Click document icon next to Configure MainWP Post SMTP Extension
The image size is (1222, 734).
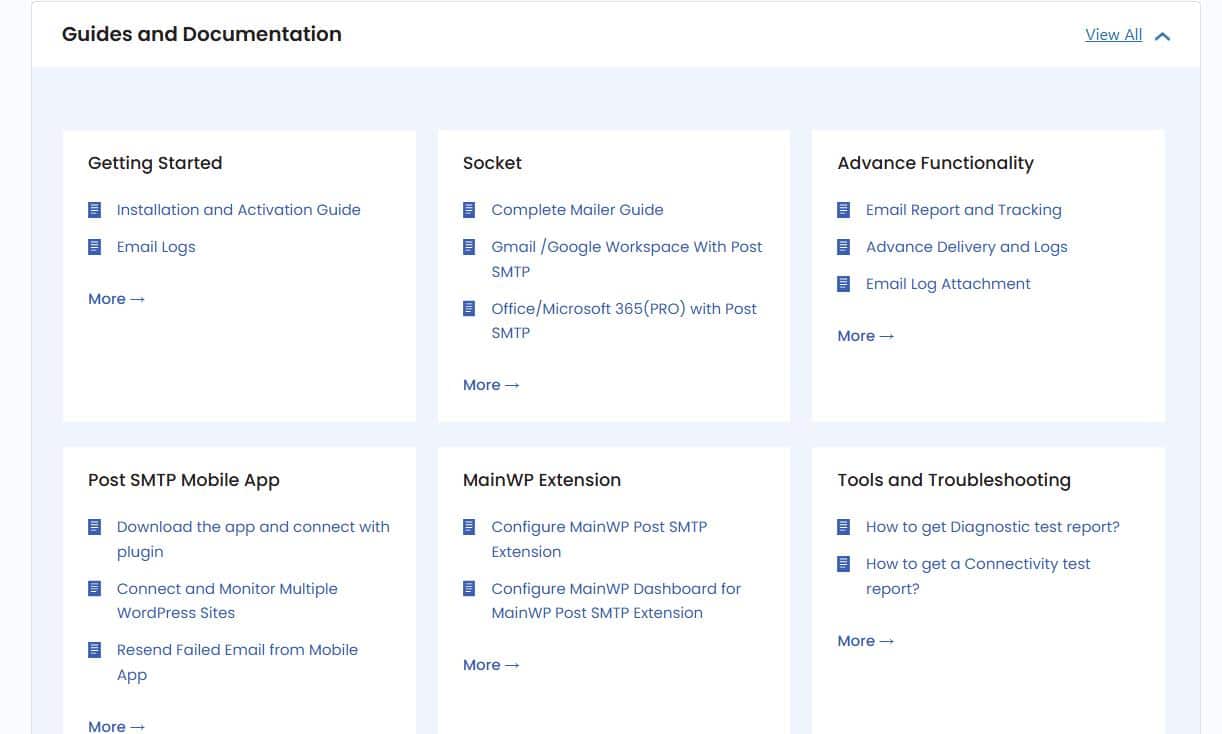tap(469, 527)
